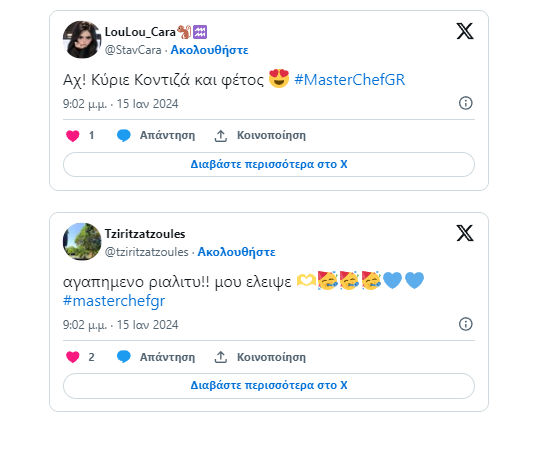Click share arrow icon on second tweet
Viewport: 554px width, 454px height.
[x=221, y=357]
